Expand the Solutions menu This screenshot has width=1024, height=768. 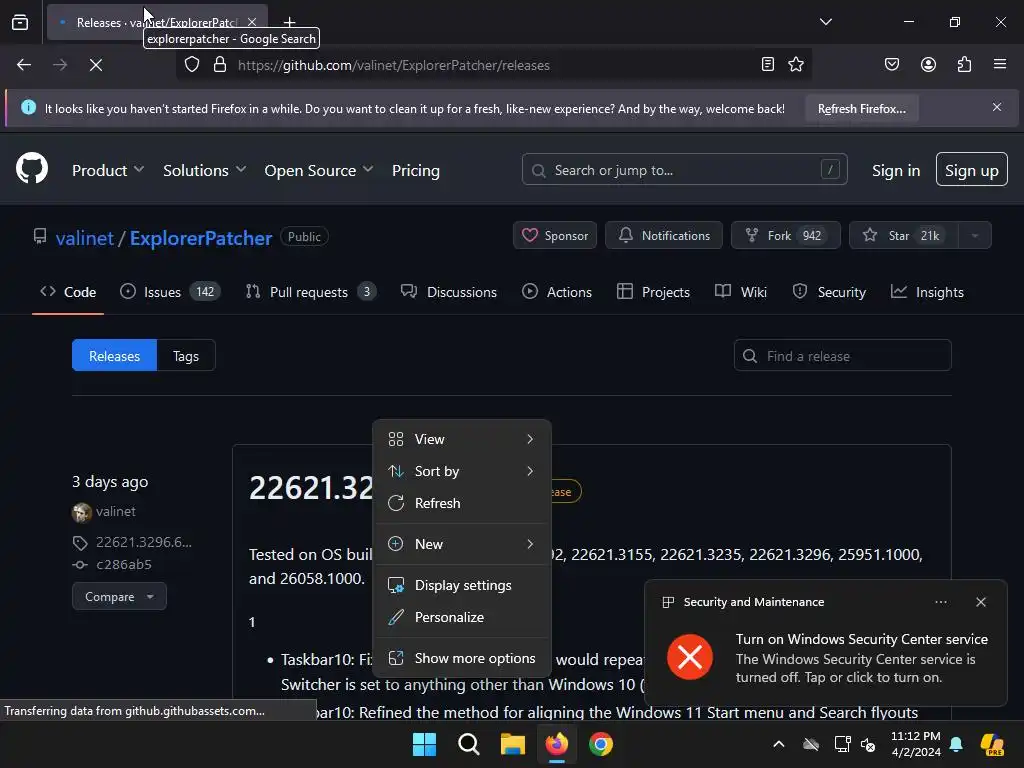[204, 170]
